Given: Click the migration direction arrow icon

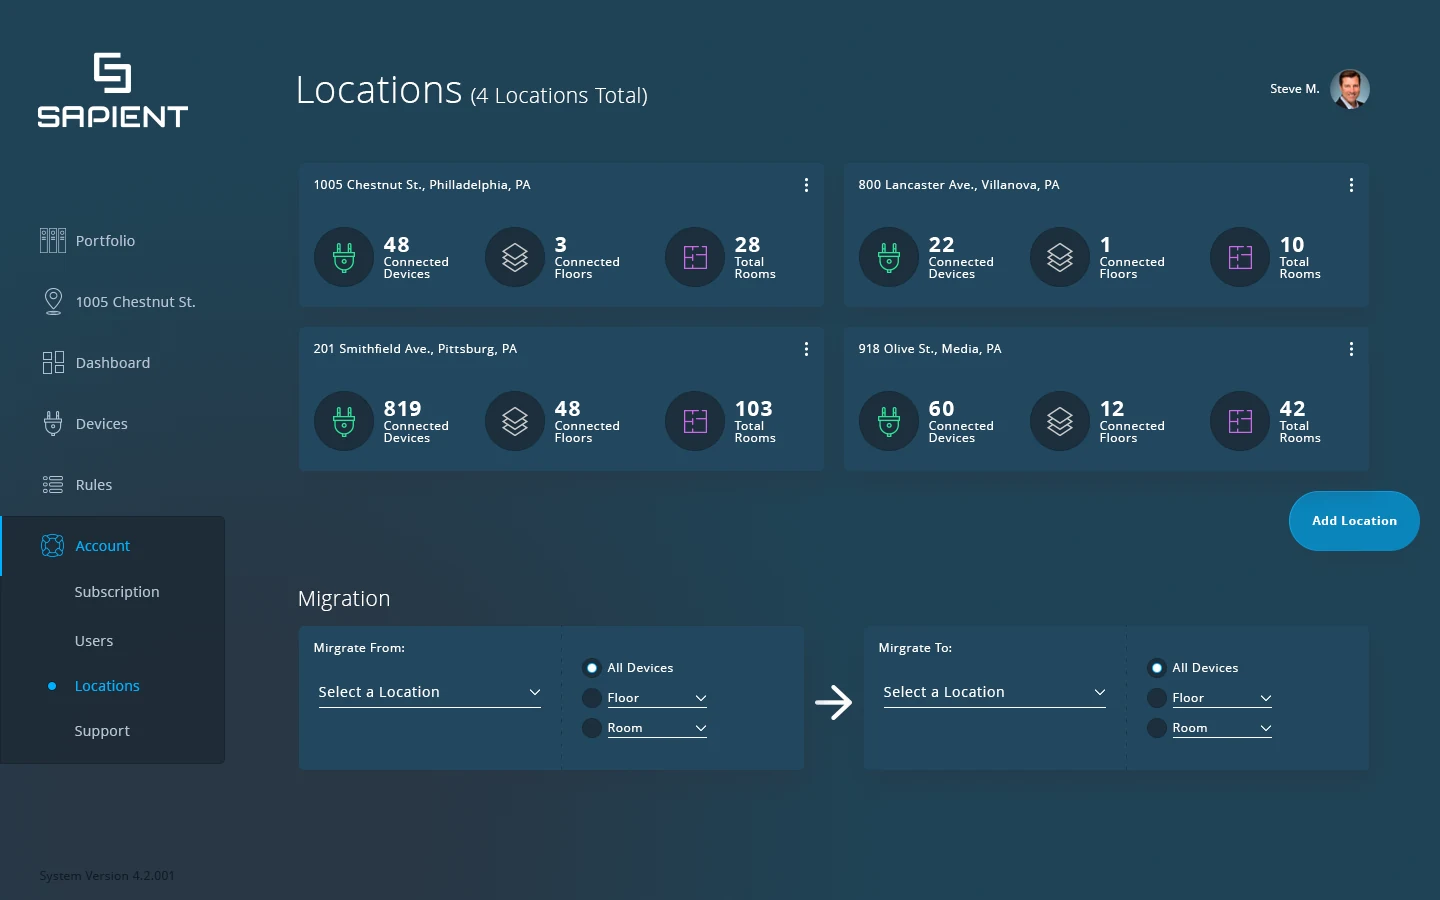Looking at the screenshot, I should 833,702.
